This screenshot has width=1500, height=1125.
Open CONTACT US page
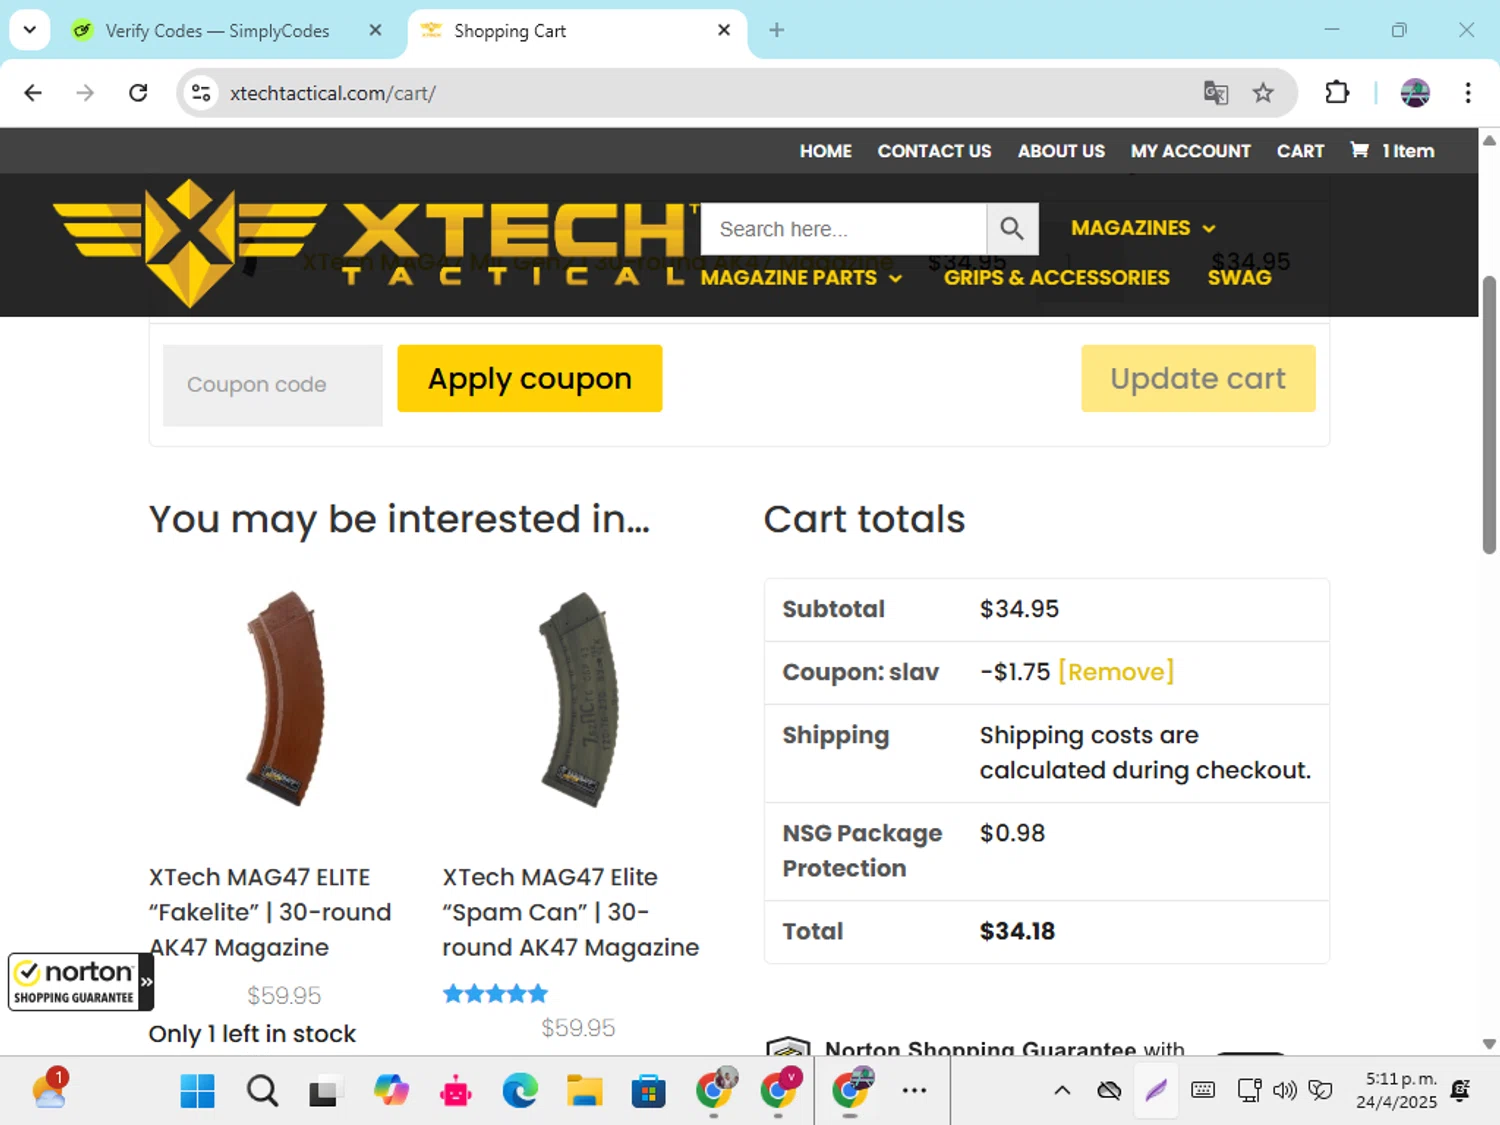pos(934,151)
